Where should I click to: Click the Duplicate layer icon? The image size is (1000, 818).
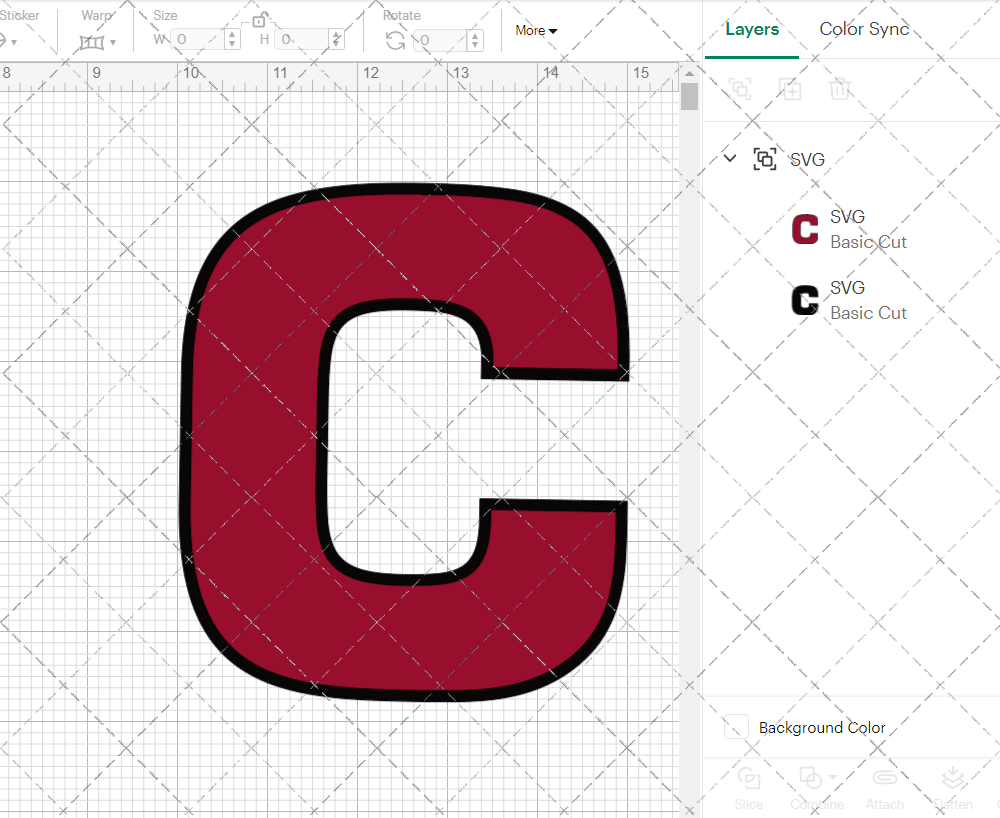[790, 89]
